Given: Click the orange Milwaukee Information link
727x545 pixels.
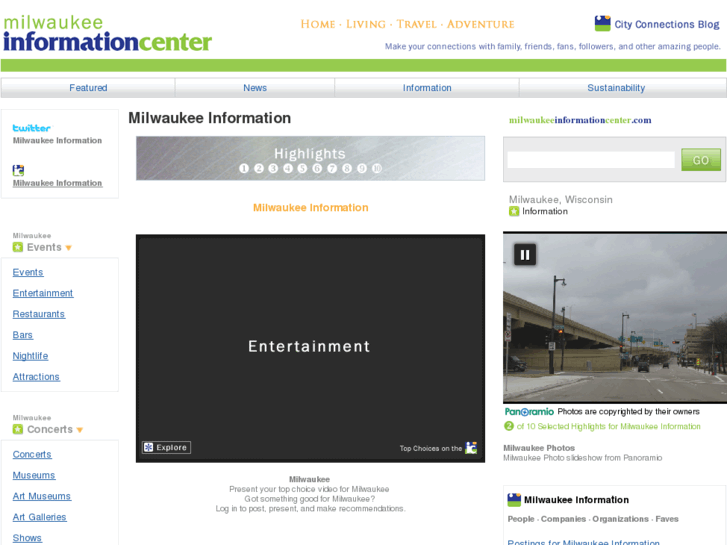Looking at the screenshot, I should click(x=311, y=208).
